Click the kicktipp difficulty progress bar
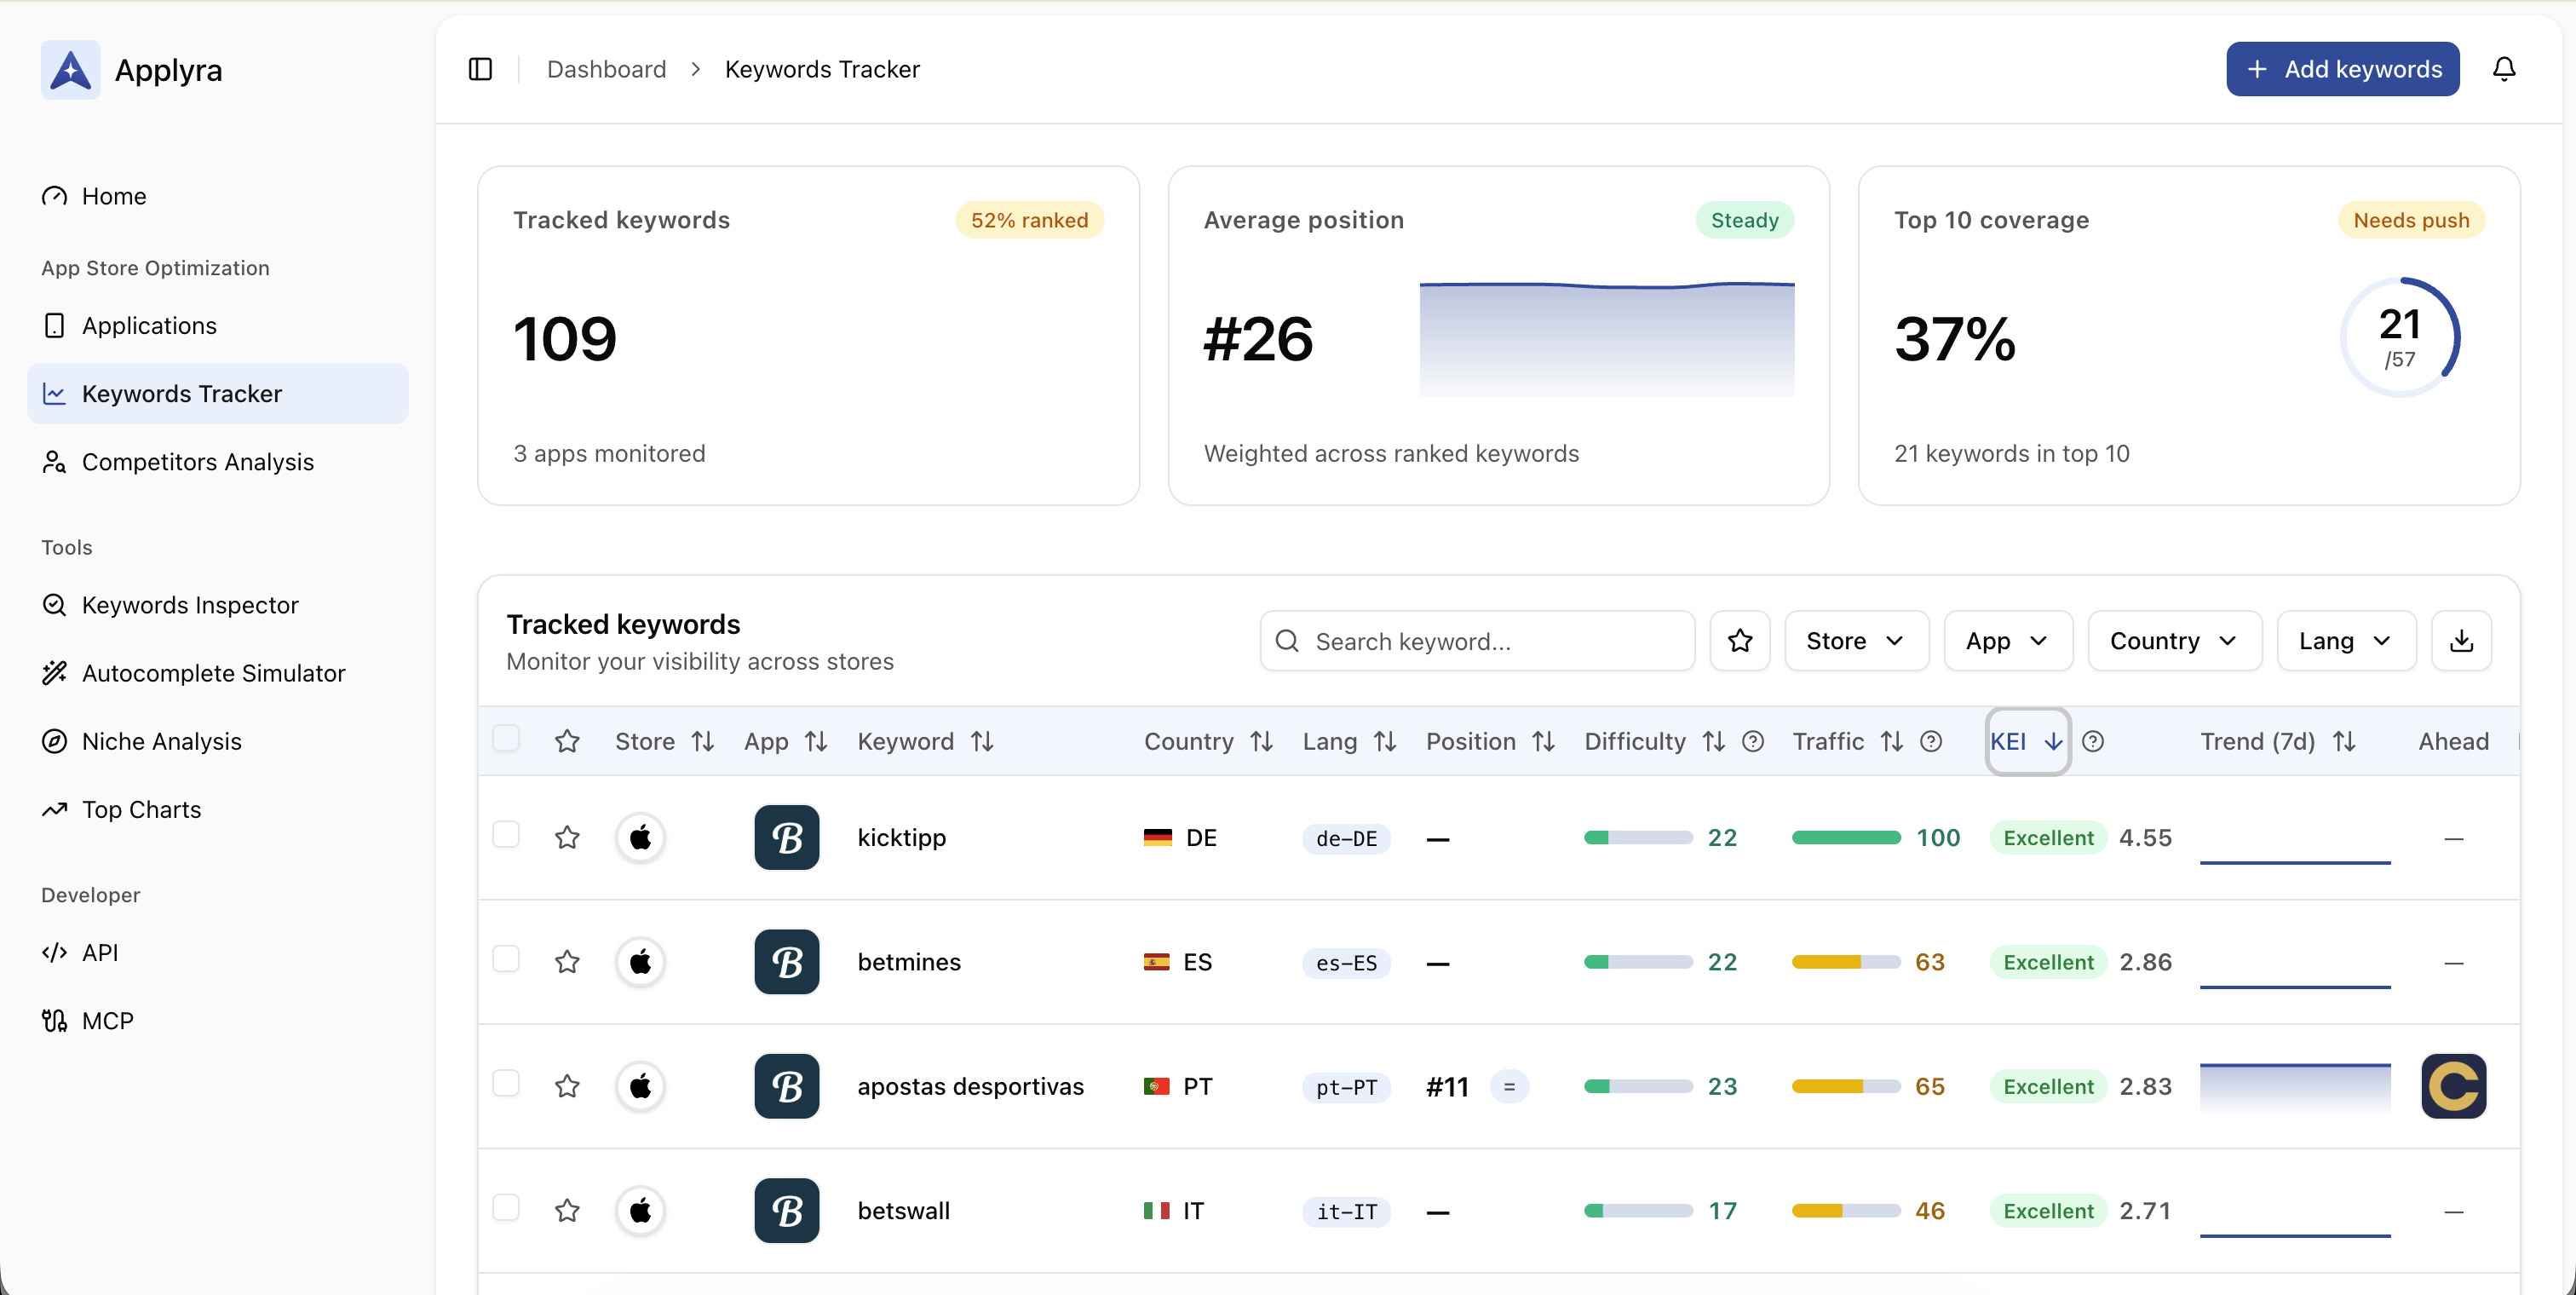The width and height of the screenshot is (2576, 1295). [x=1638, y=837]
